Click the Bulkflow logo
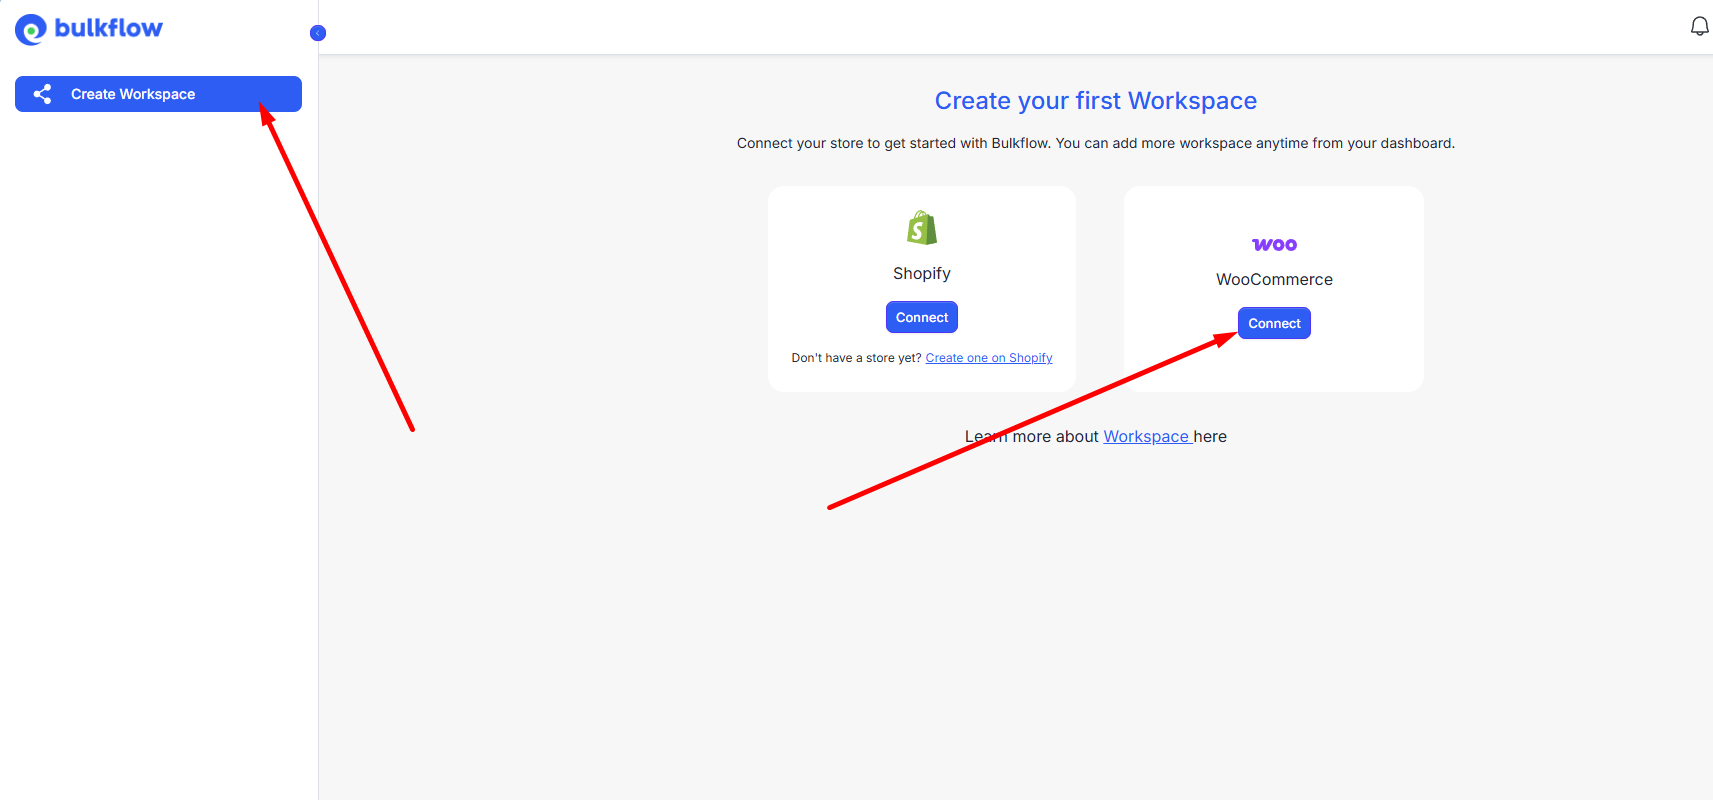 89,29
